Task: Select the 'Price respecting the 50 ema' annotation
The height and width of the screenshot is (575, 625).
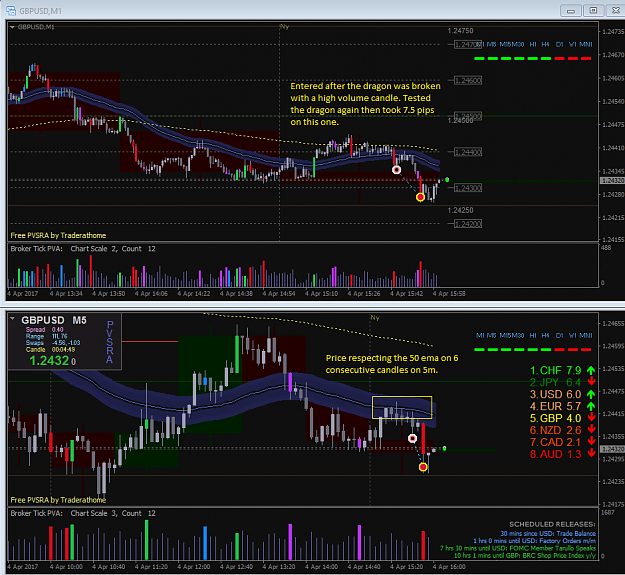Action: [x=392, y=364]
